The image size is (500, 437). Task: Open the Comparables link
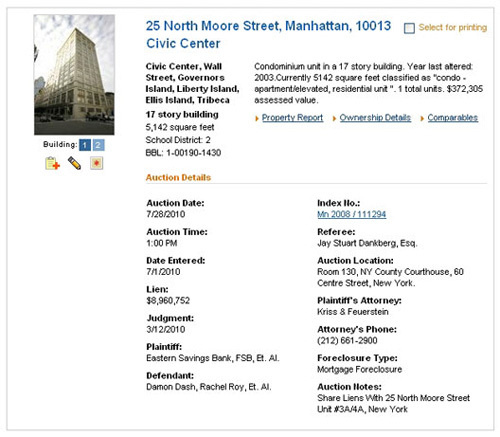[453, 118]
